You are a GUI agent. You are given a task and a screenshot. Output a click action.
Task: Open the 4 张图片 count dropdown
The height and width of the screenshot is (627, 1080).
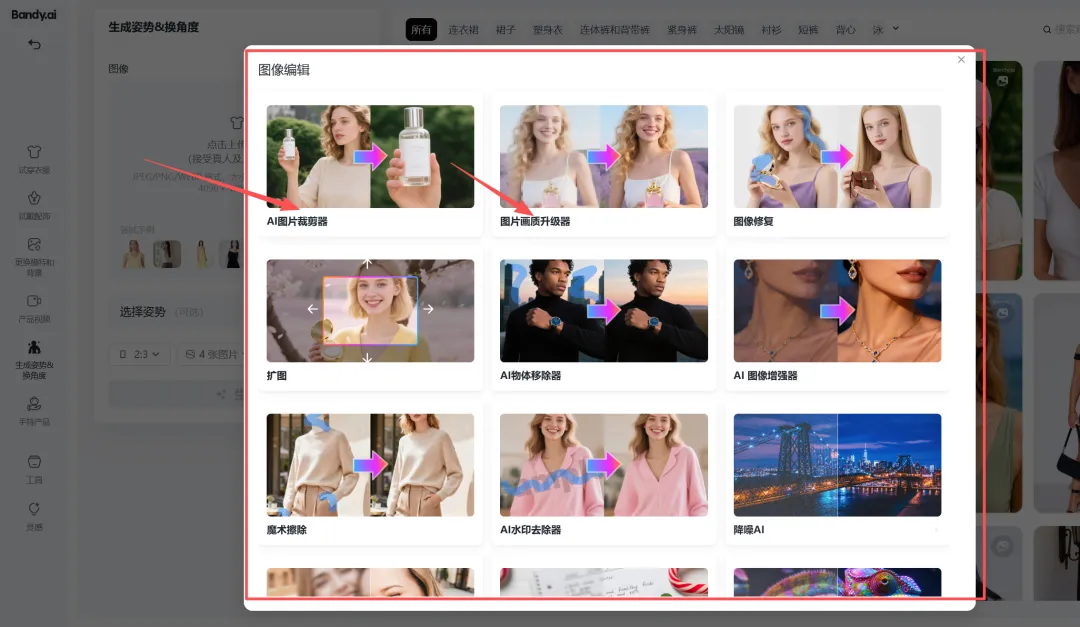tap(211, 354)
